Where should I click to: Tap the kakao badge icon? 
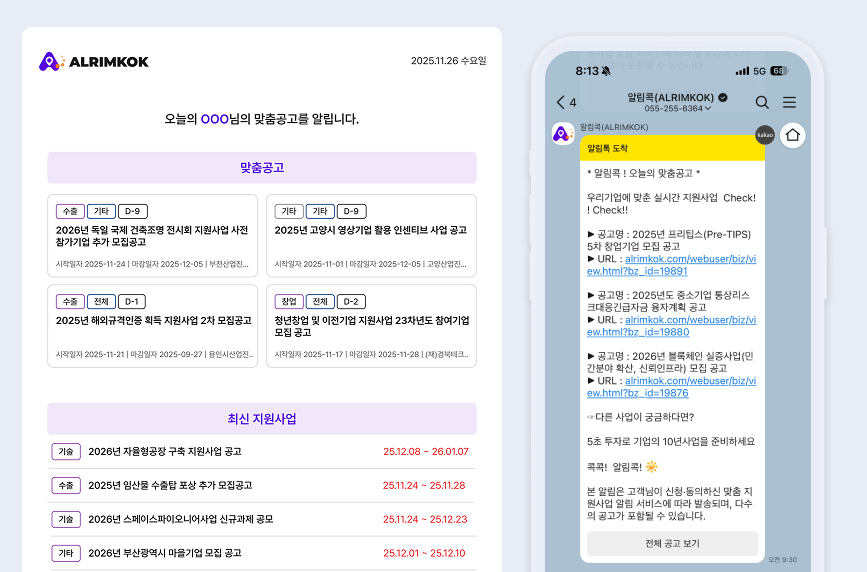(x=765, y=134)
